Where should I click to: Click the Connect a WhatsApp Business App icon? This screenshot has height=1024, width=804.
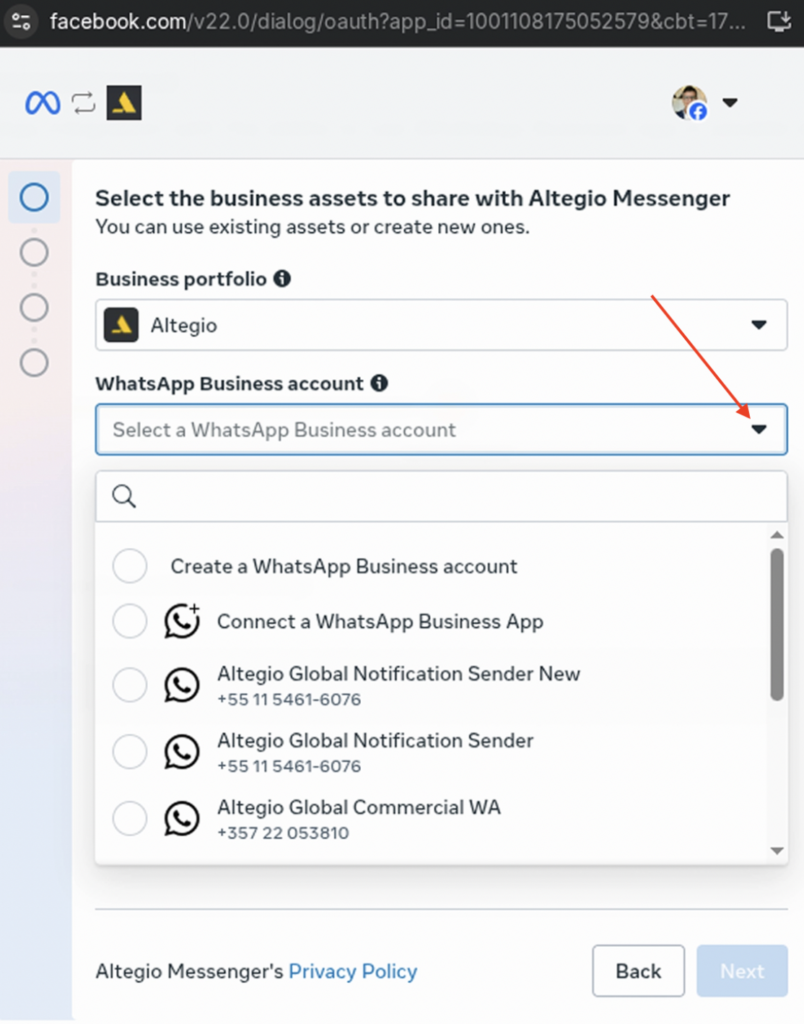[x=182, y=621]
